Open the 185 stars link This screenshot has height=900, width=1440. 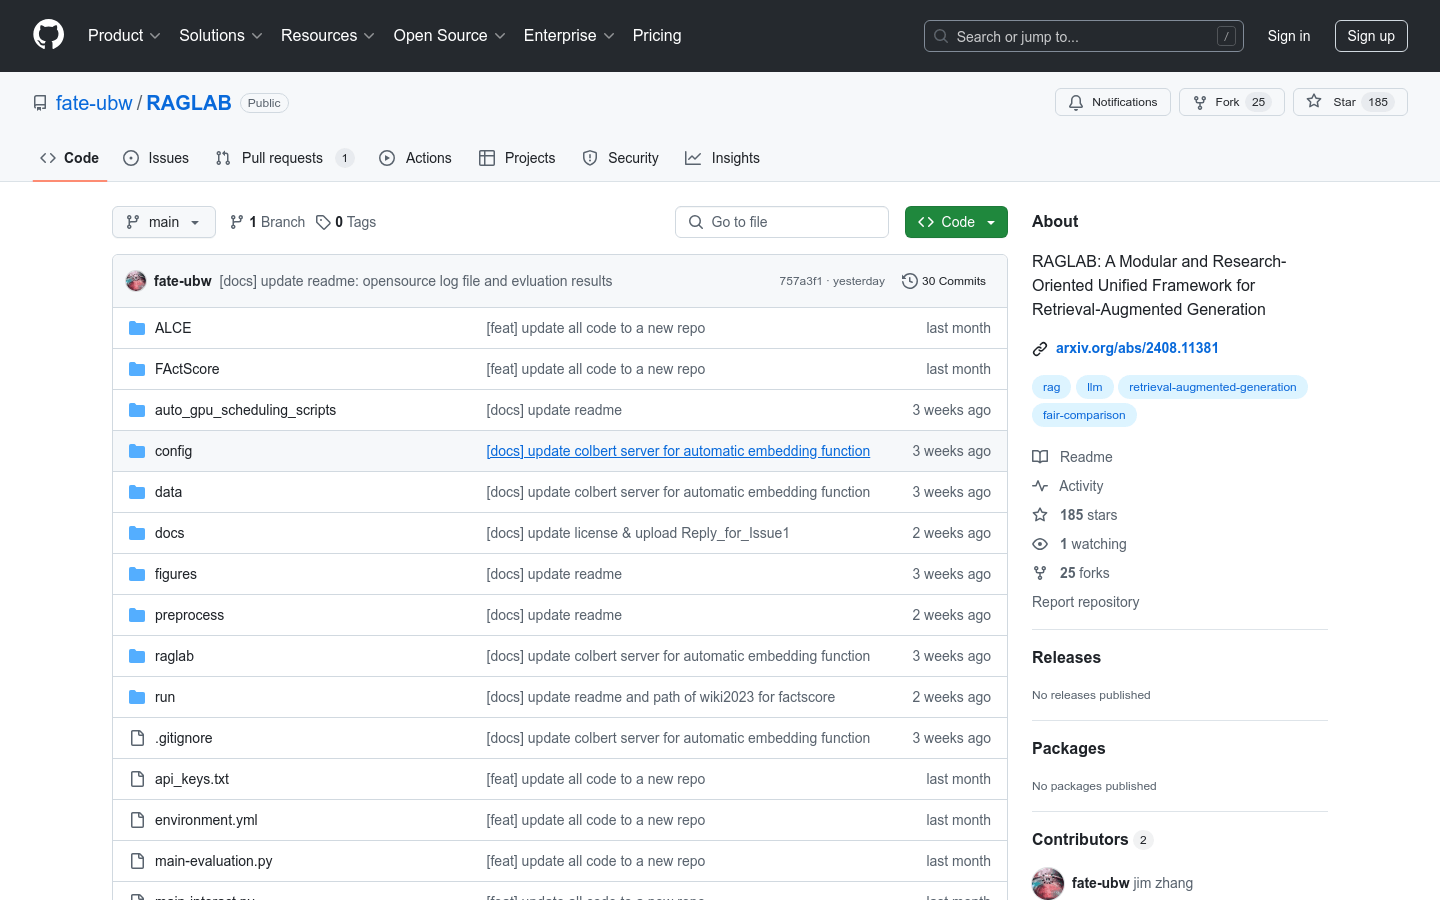coord(1075,515)
